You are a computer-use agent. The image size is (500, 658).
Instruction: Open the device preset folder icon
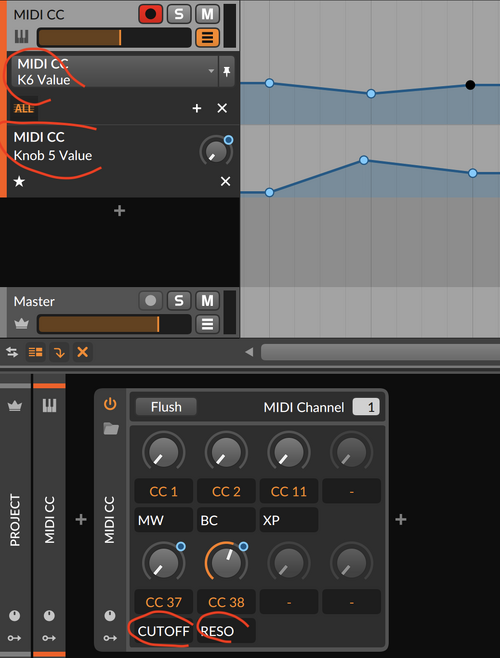[x=111, y=428]
